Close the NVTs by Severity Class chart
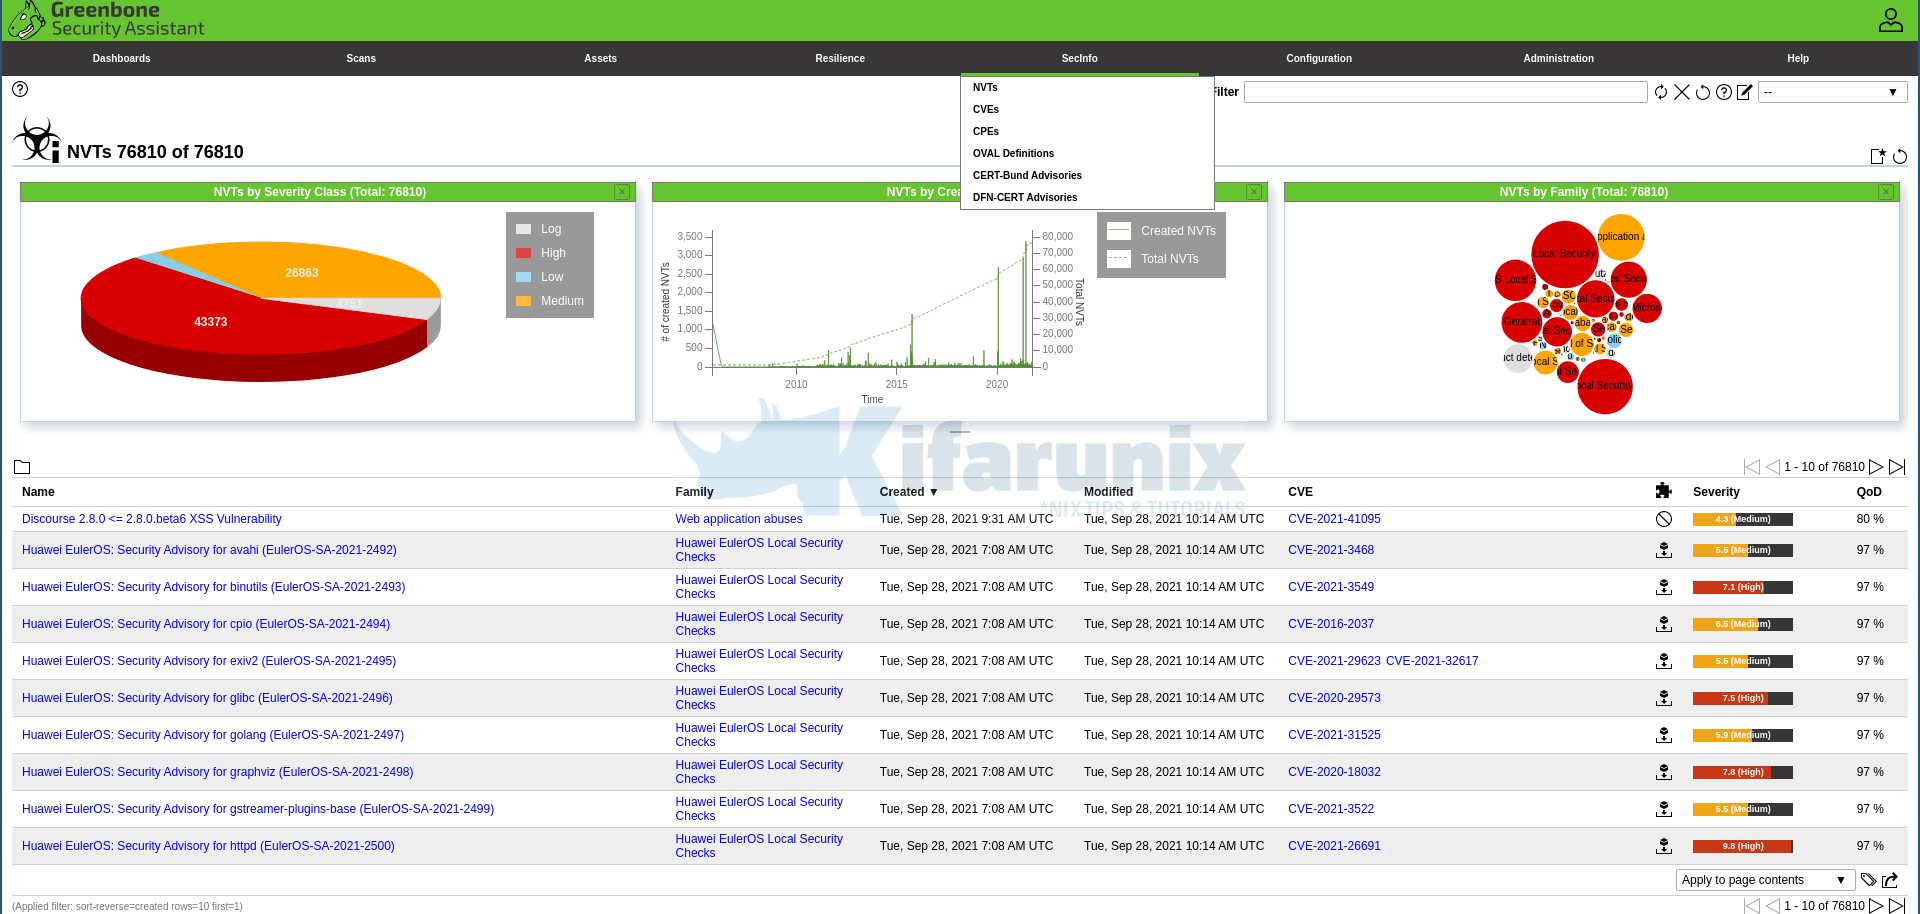Screen dimensions: 1920x914 click(622, 192)
